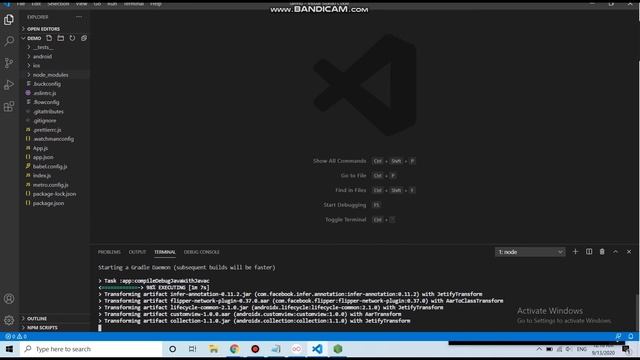Open Windows Start menu
The width and height of the screenshot is (640, 360).
9,349
